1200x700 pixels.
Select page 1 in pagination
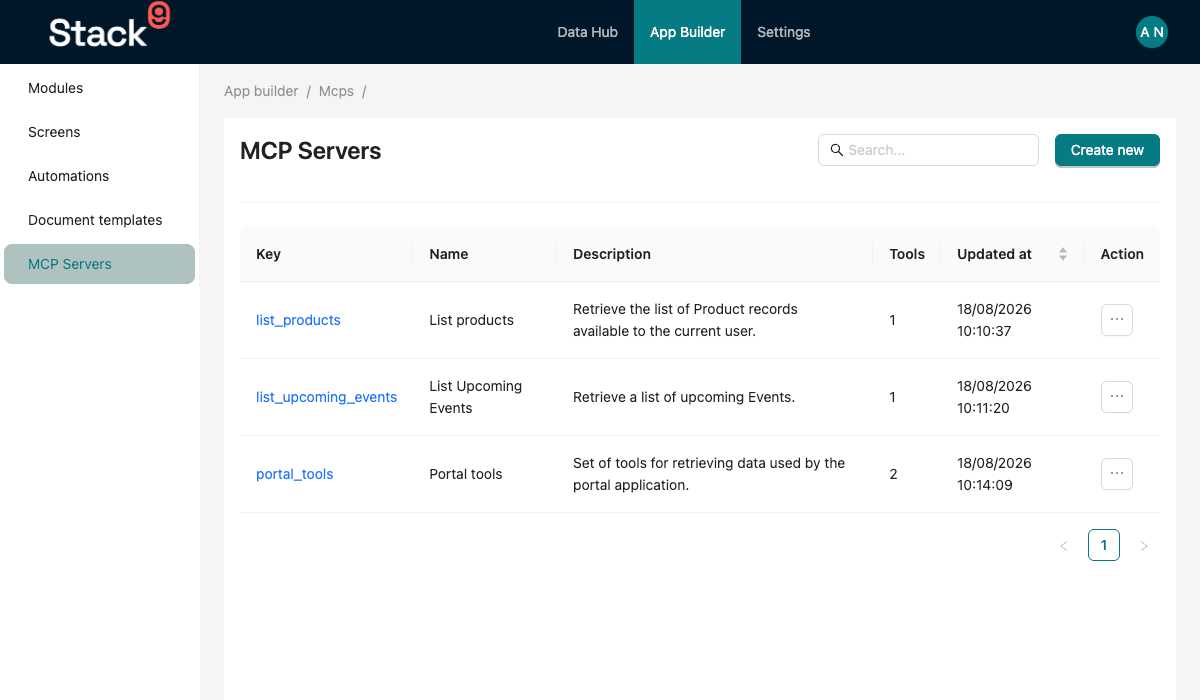click(1104, 545)
